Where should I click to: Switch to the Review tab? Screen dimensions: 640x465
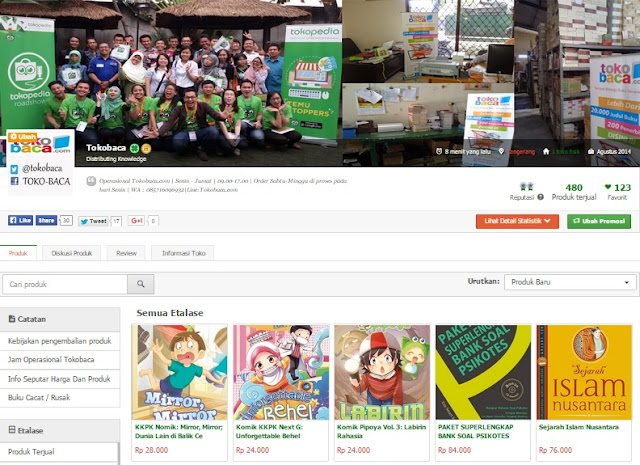pos(126,253)
